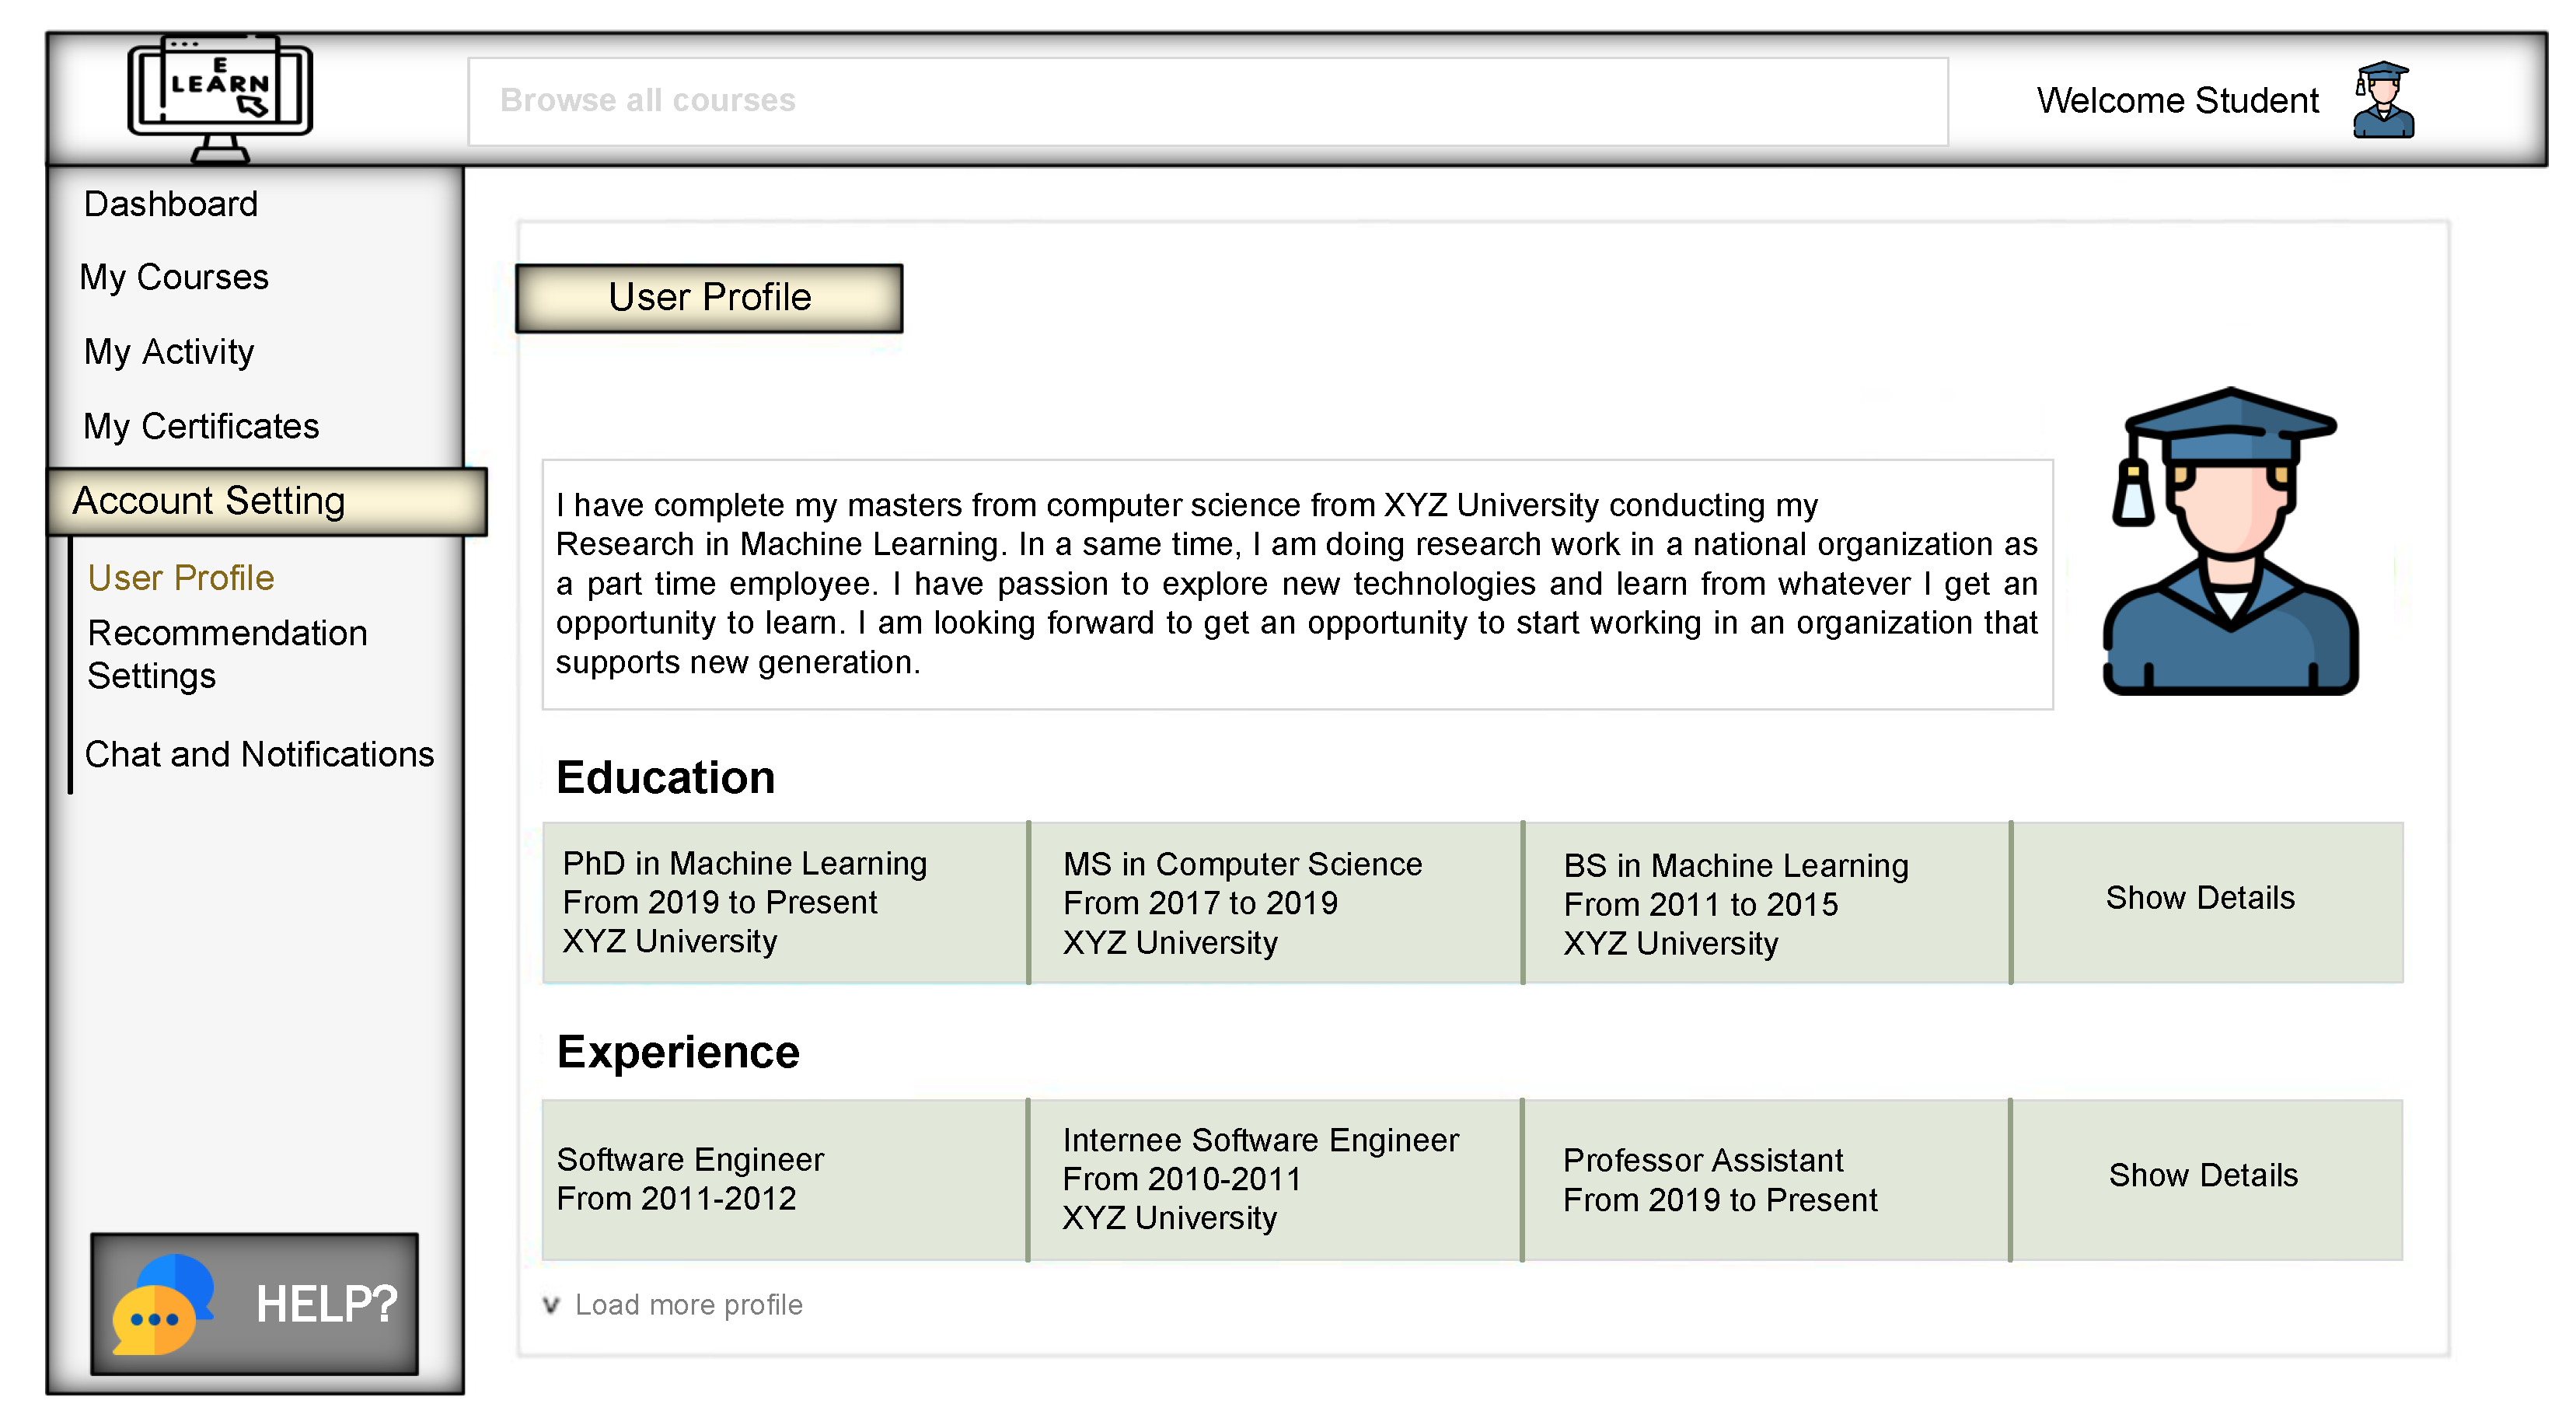Open Recommendation Settings
2576x1425 pixels.
[x=227, y=654]
